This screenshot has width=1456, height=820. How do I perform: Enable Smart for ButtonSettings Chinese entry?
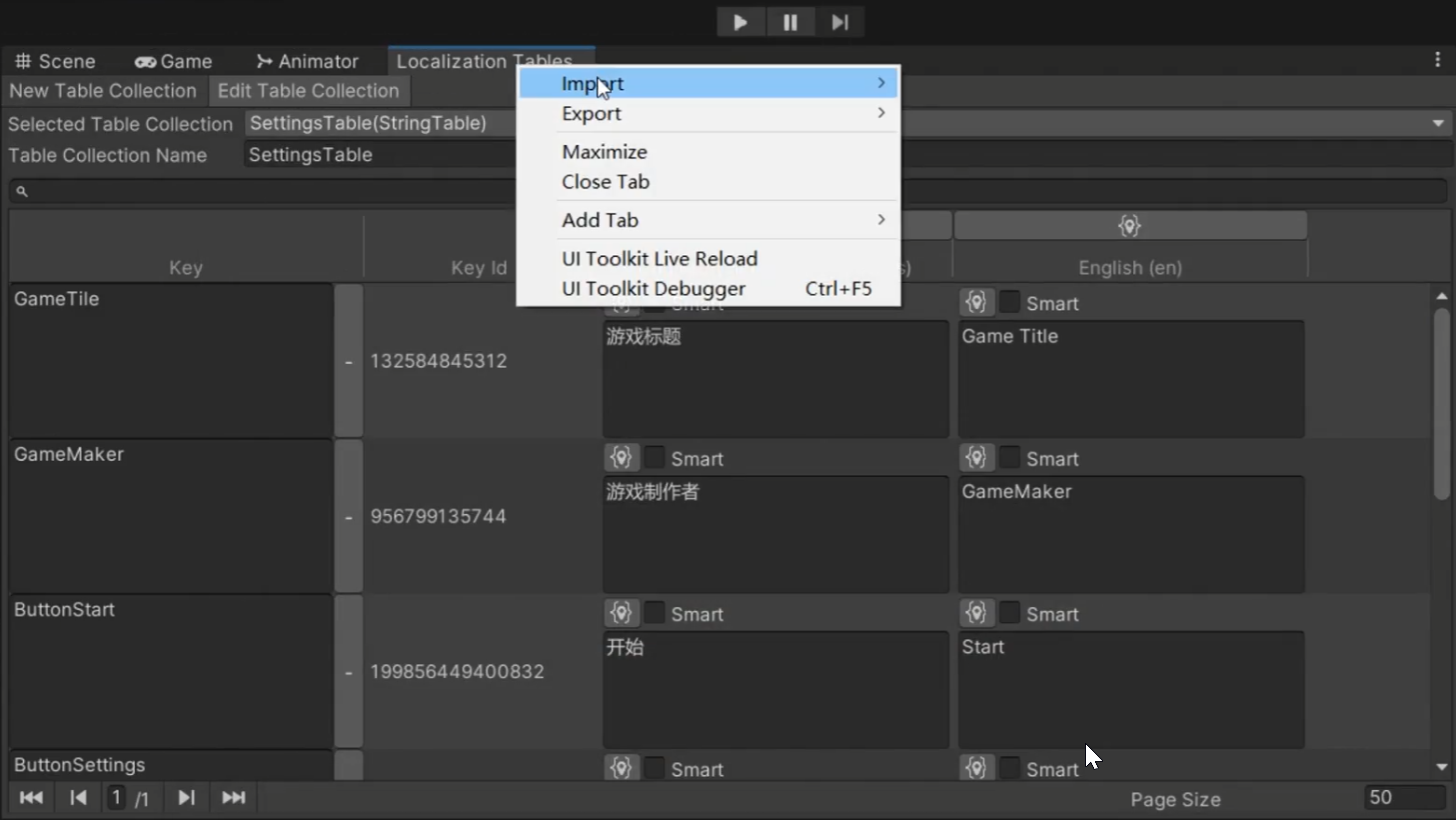(x=655, y=767)
